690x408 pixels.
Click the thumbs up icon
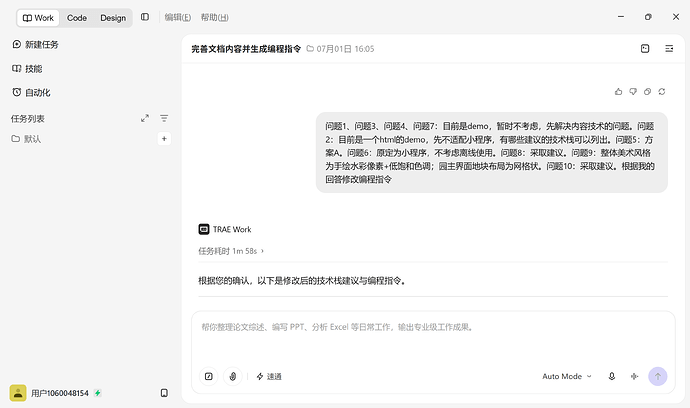click(x=619, y=92)
